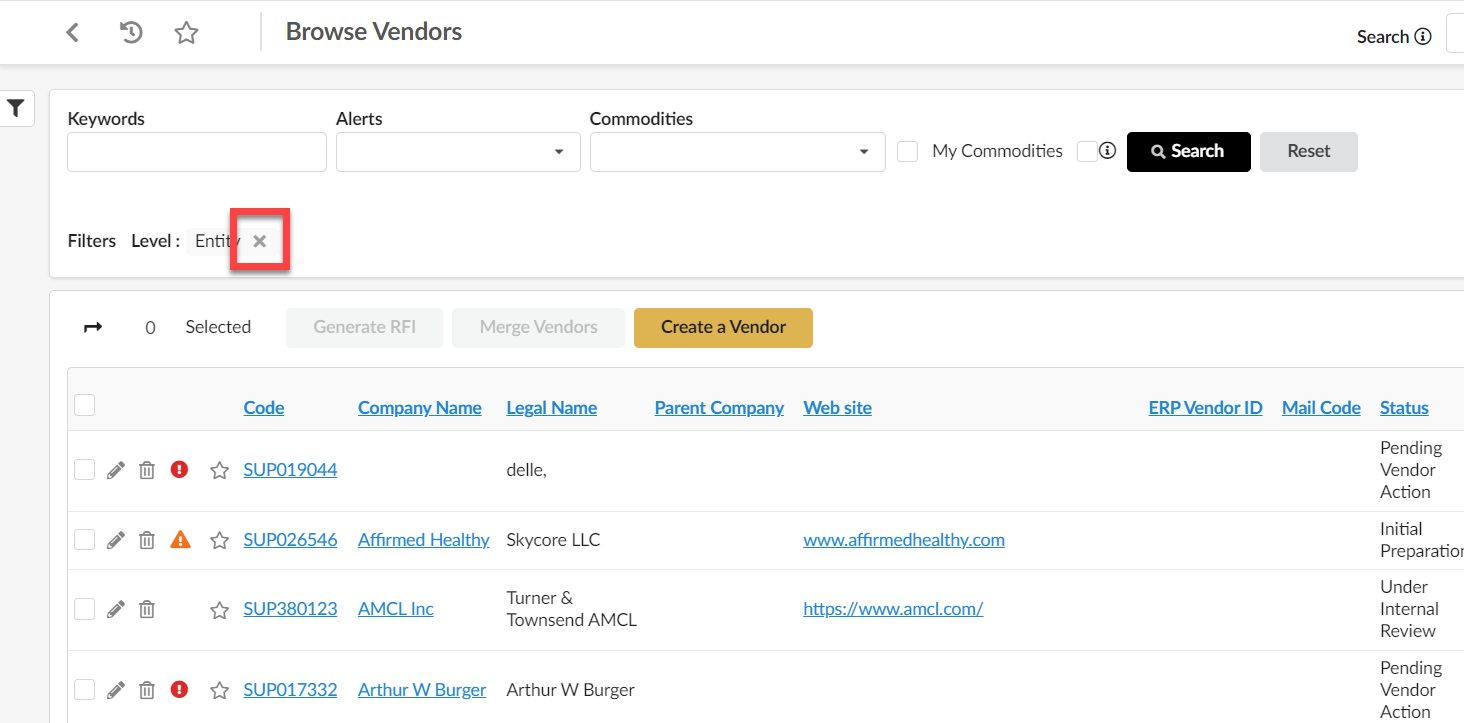Image resolution: width=1464 pixels, height=723 pixels.
Task: Focus the Keywords input field
Action: pyautogui.click(x=197, y=152)
